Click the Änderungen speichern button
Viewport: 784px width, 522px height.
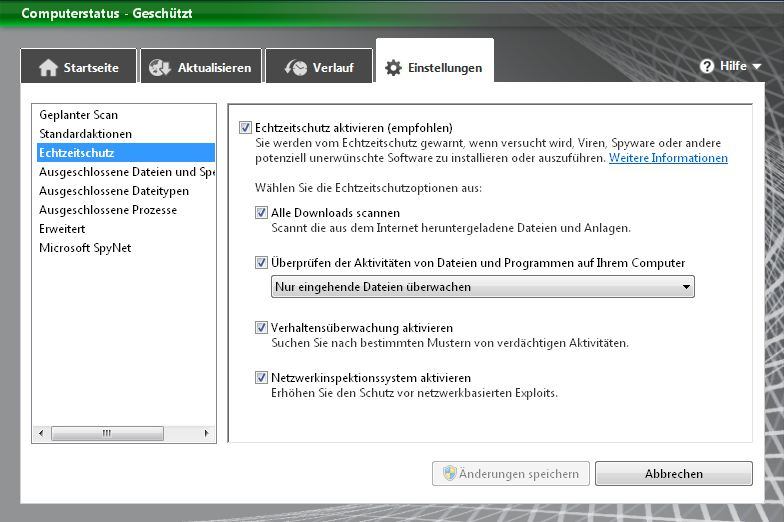pos(510,474)
